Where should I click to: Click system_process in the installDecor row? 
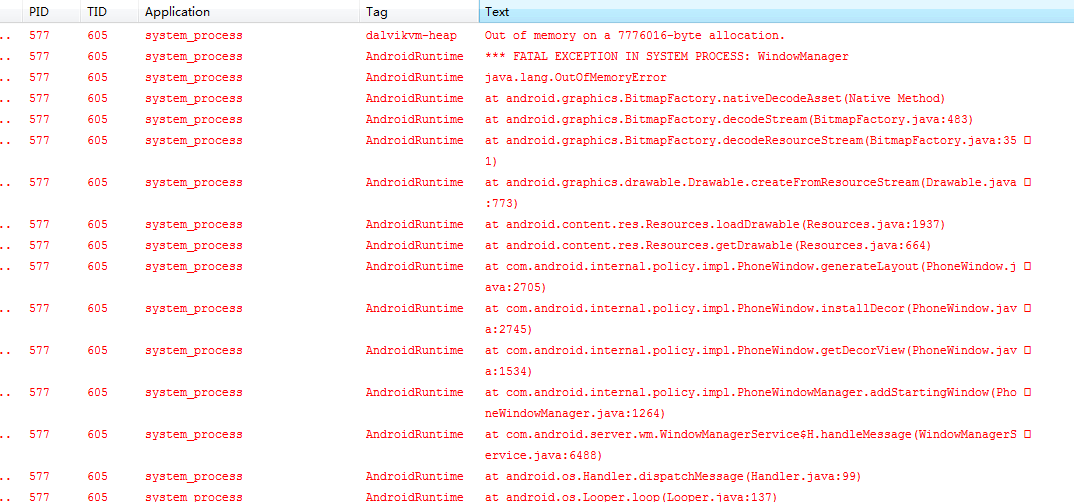coord(193,309)
